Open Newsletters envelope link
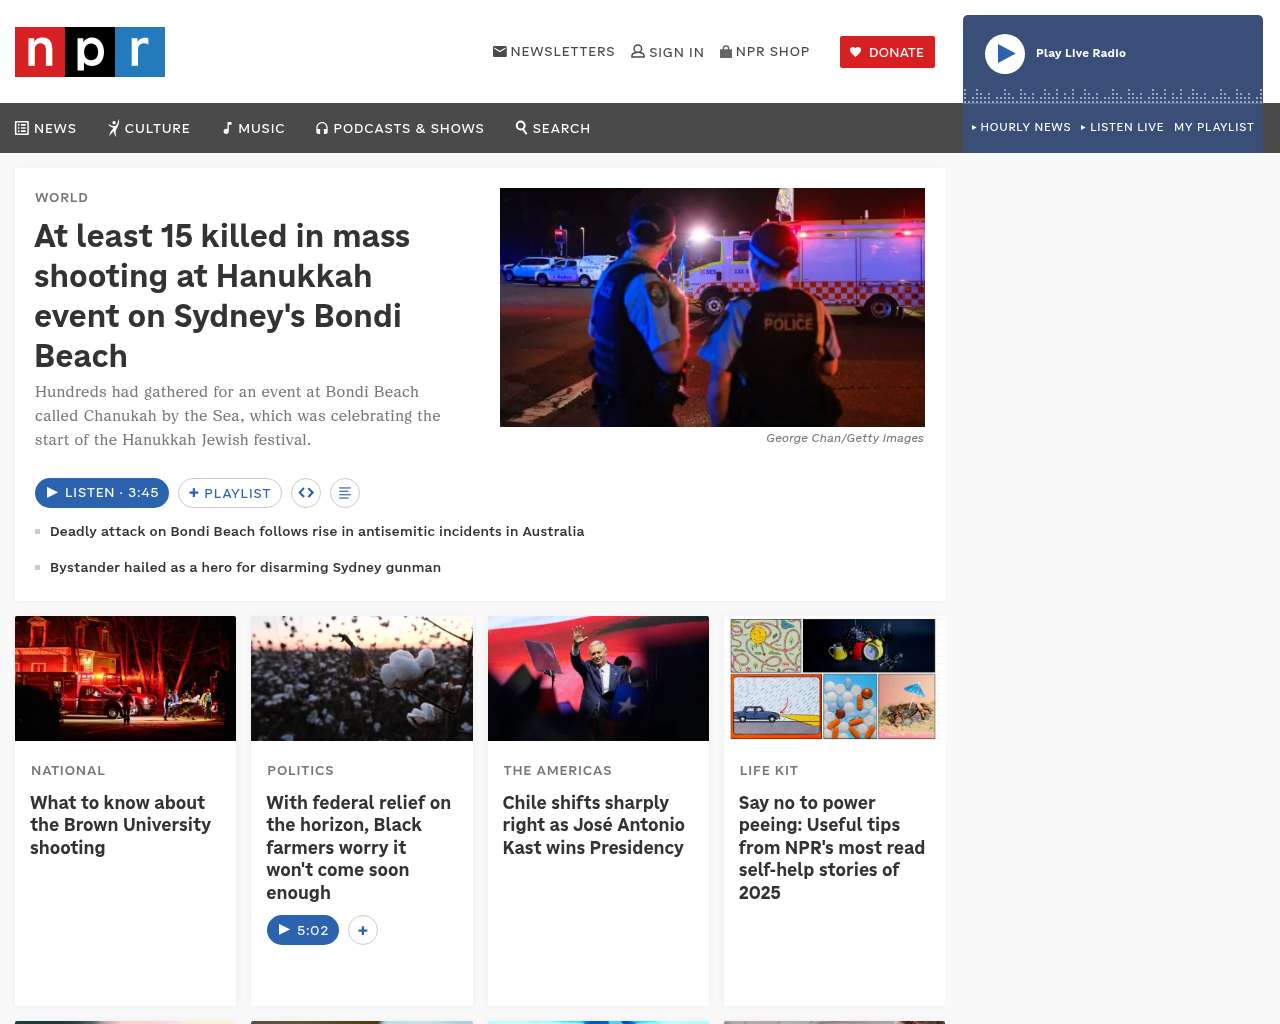The height and width of the screenshot is (1024, 1280). (554, 52)
